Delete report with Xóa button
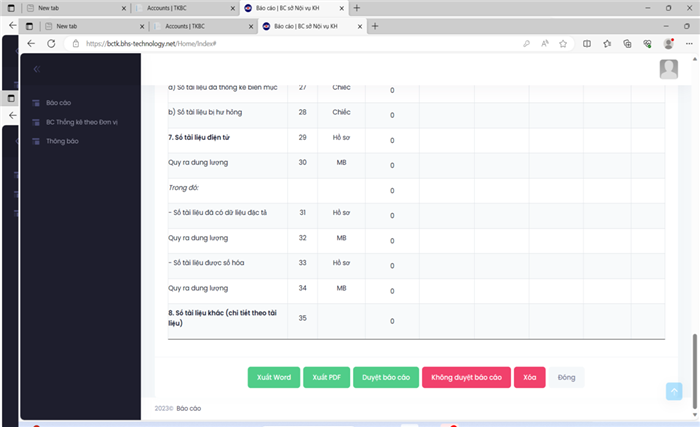Screen dimensions: 700x427 click(x=529, y=377)
